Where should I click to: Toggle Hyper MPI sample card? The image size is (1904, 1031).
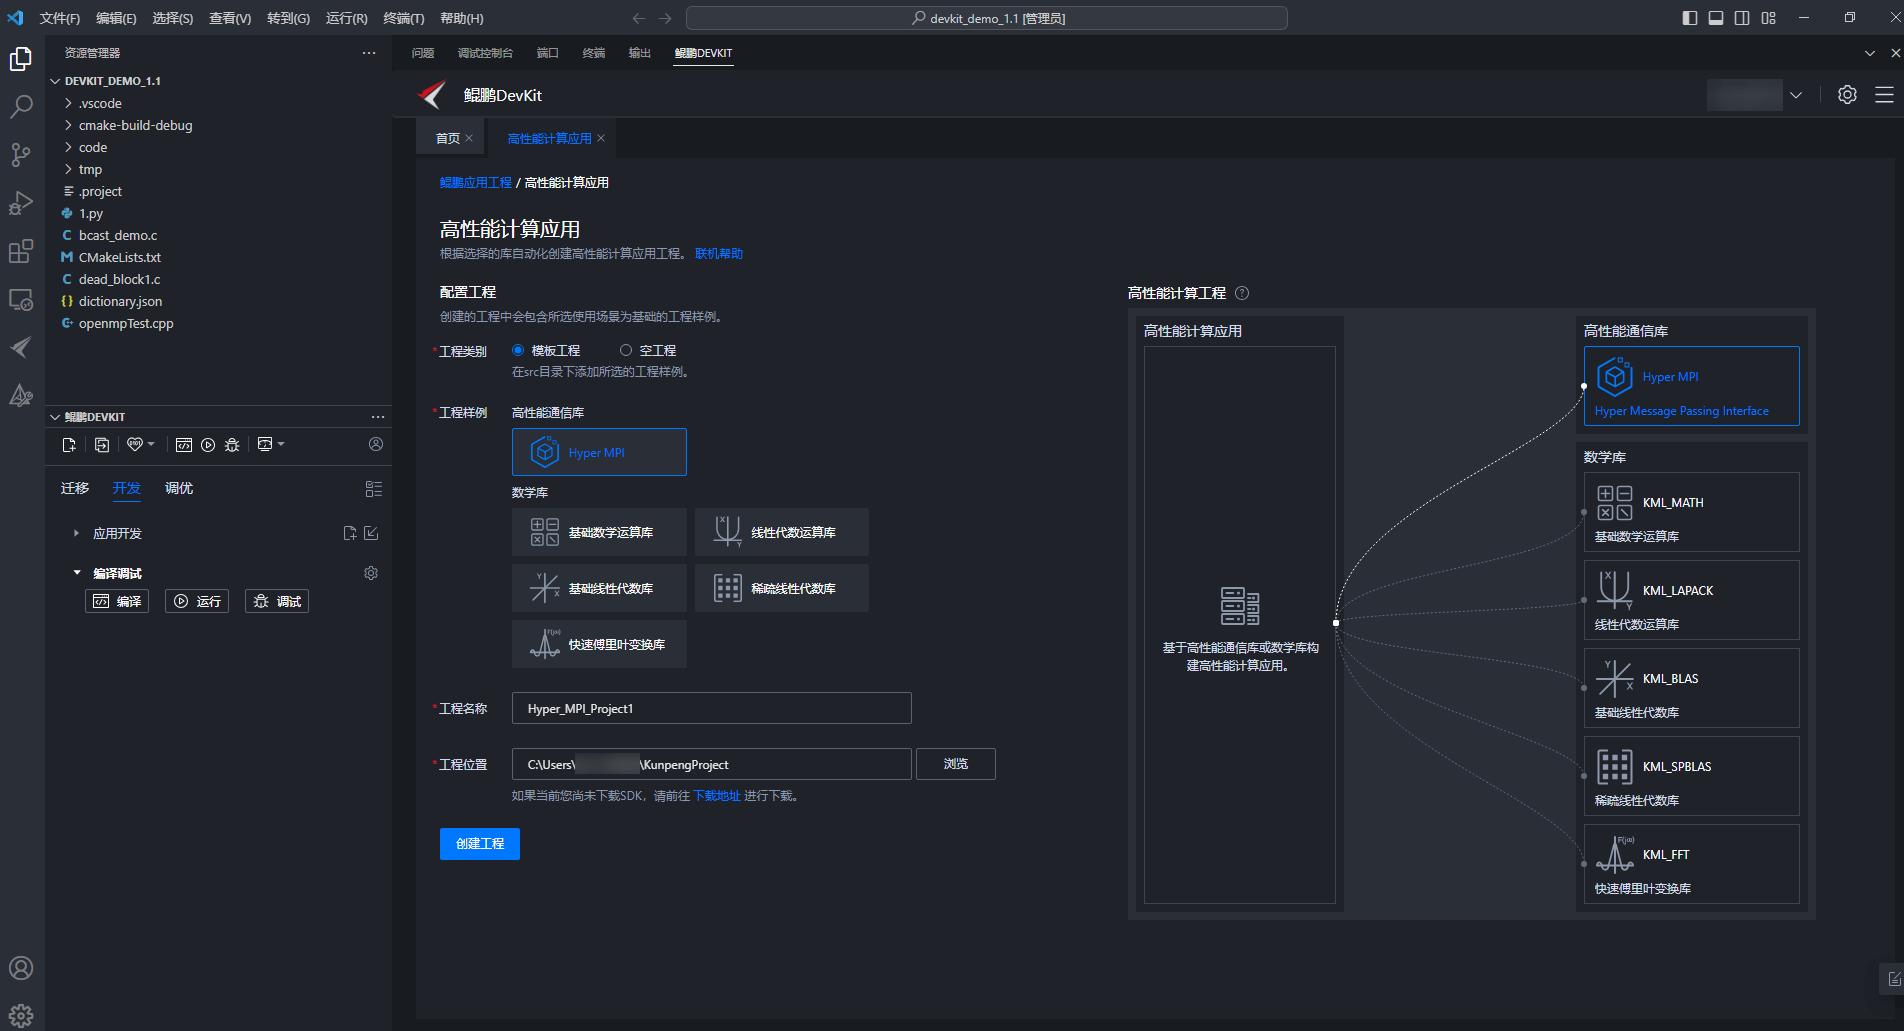599,452
